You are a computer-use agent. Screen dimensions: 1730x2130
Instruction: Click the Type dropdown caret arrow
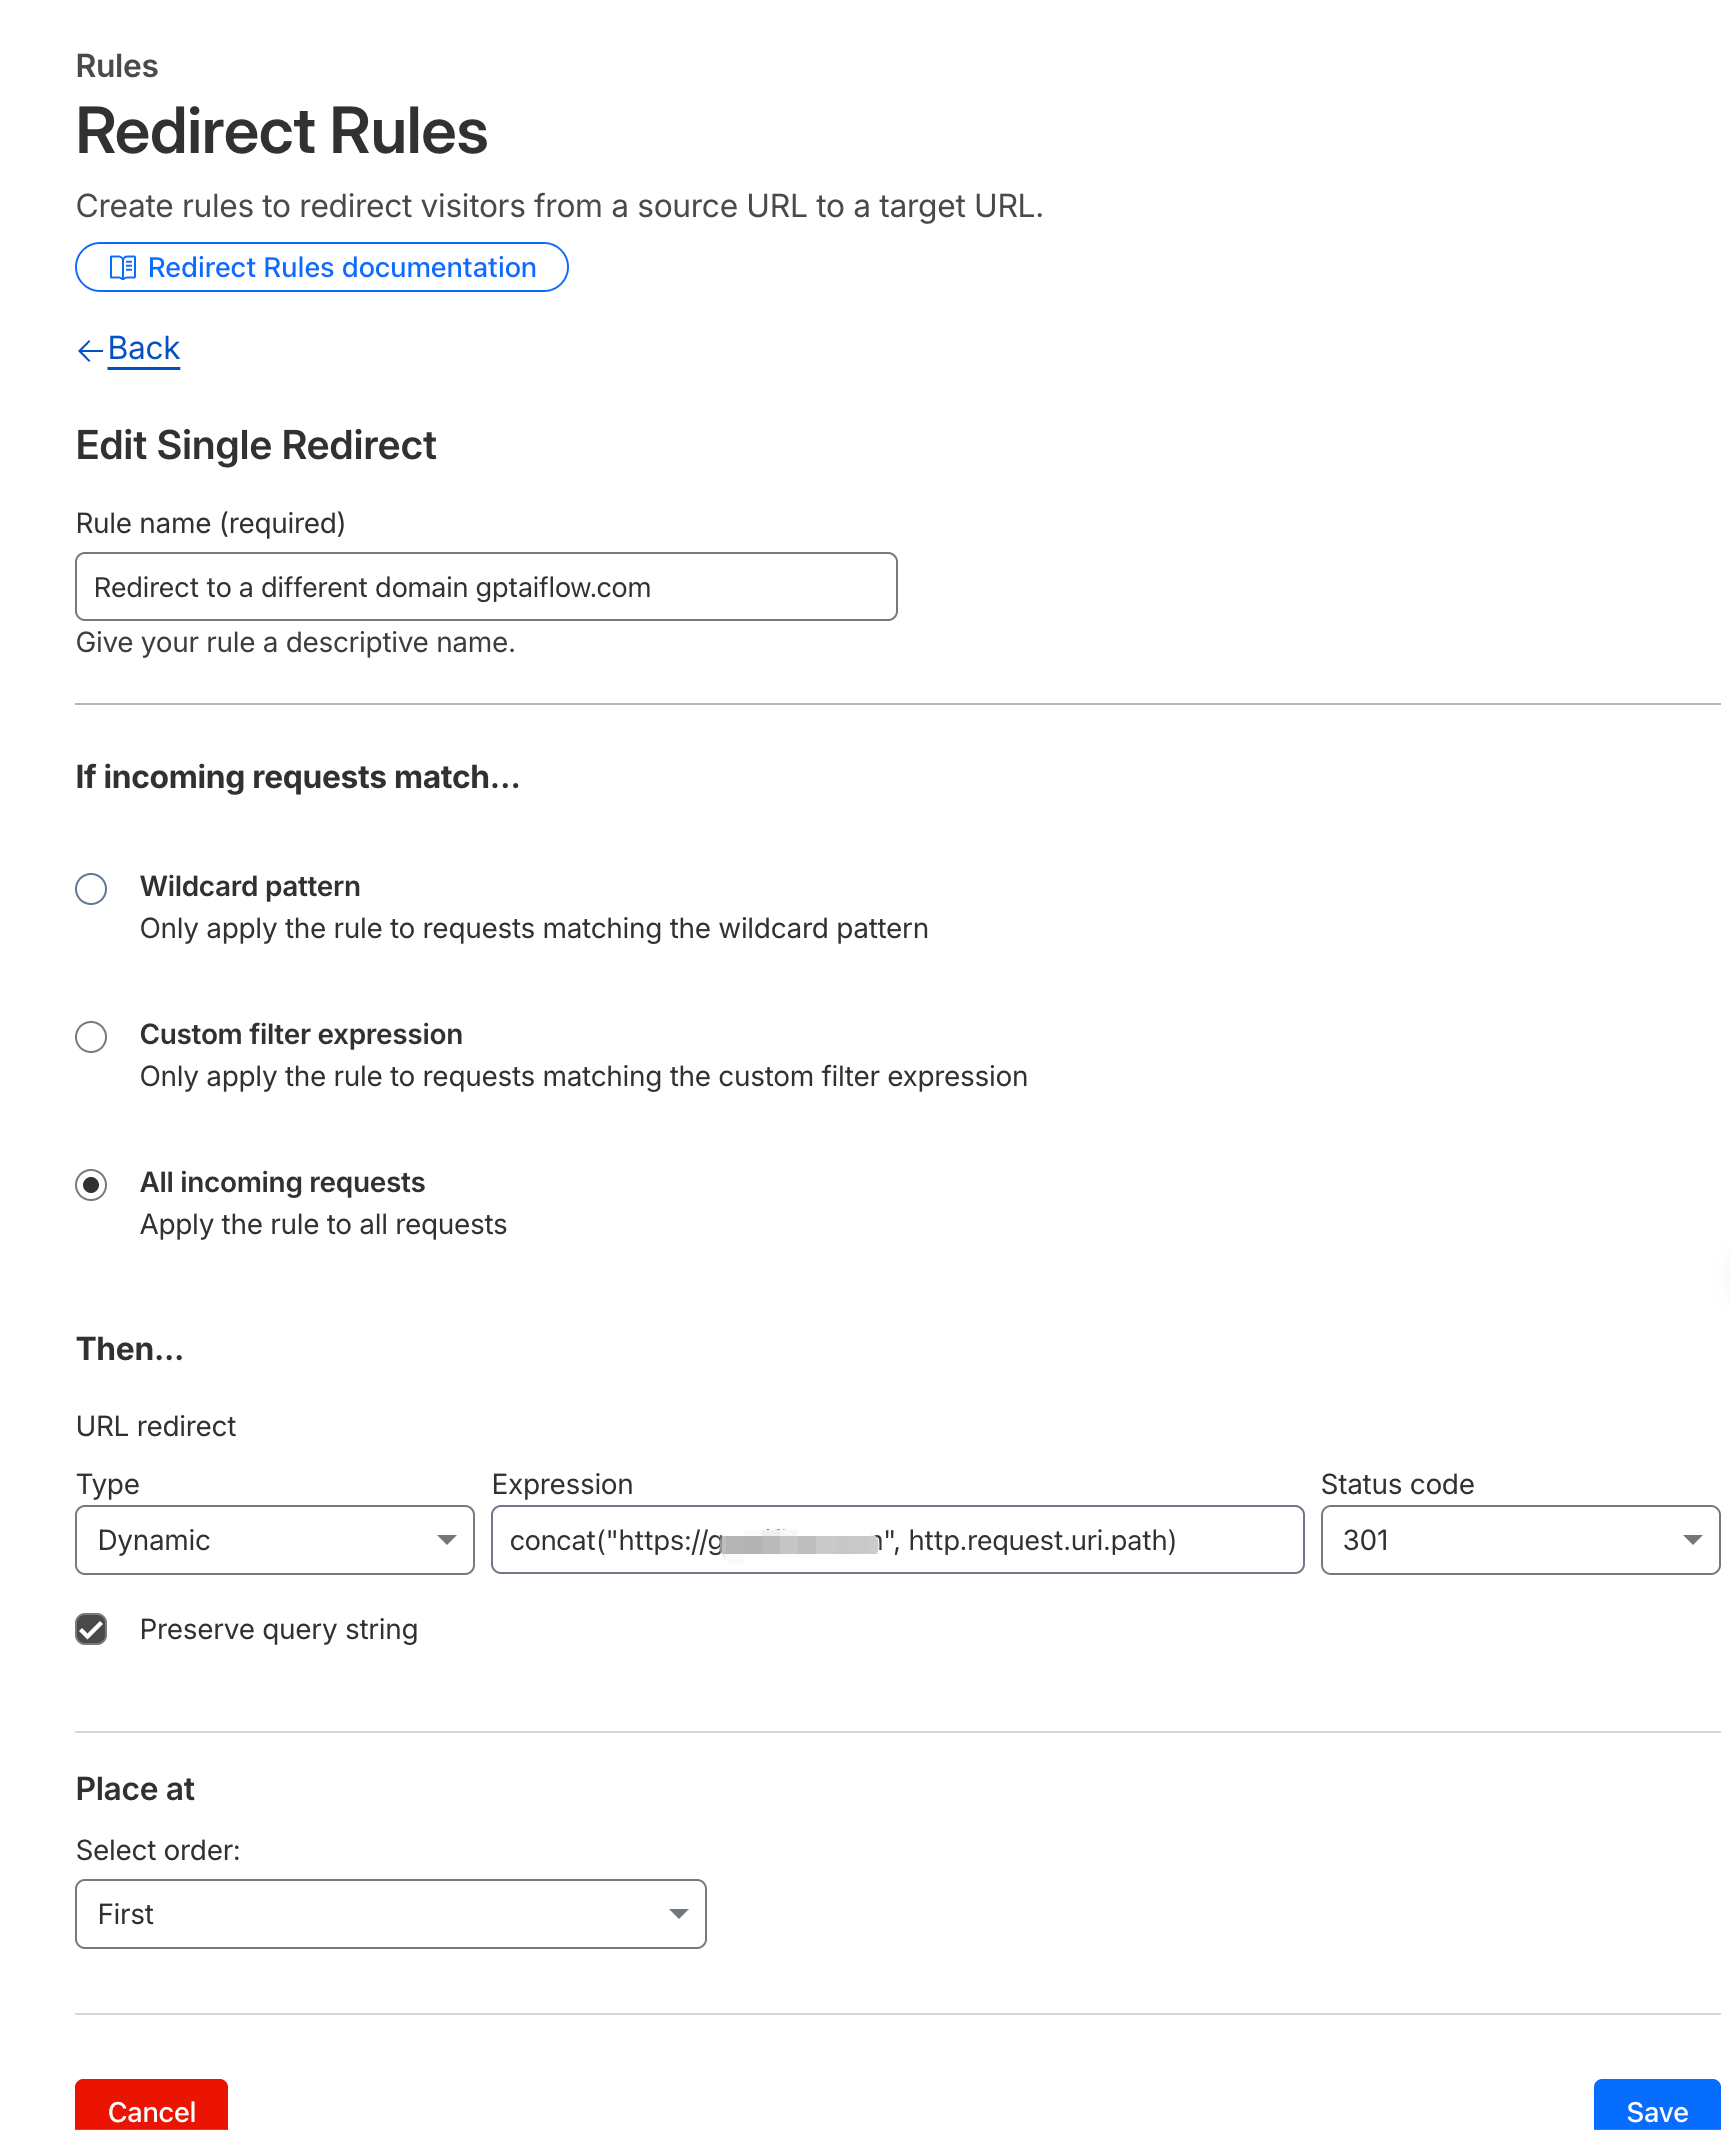pos(447,1540)
